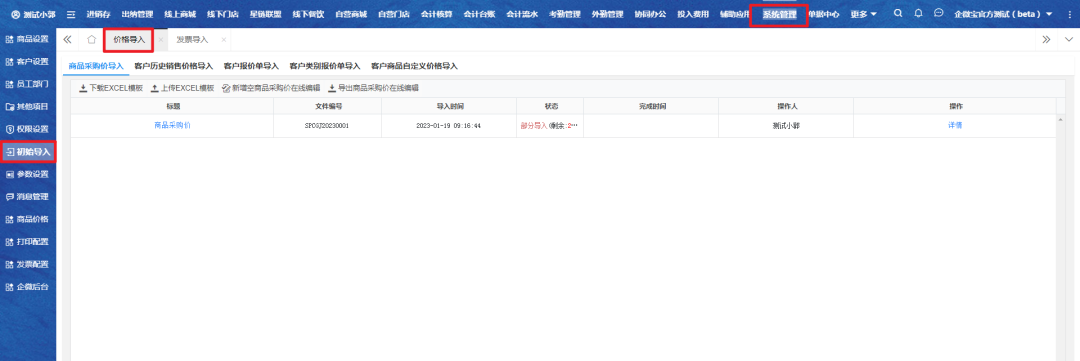Viewport: 1080px width, 361px height.
Task: Open 企微后台 in the sidebar
Action: click(28, 287)
